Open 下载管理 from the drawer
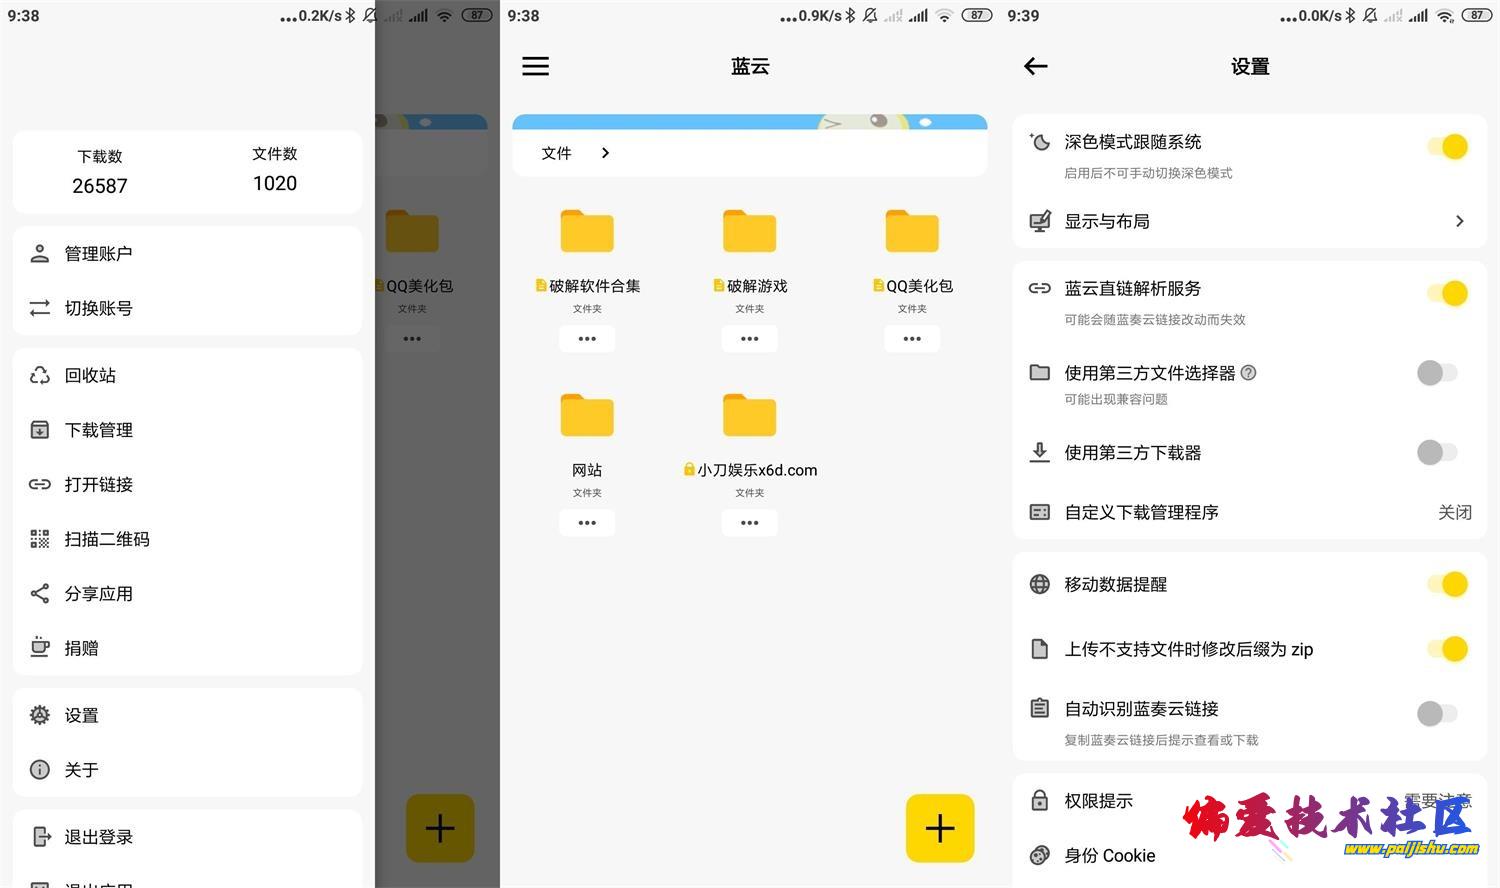The image size is (1500, 888). (x=187, y=430)
